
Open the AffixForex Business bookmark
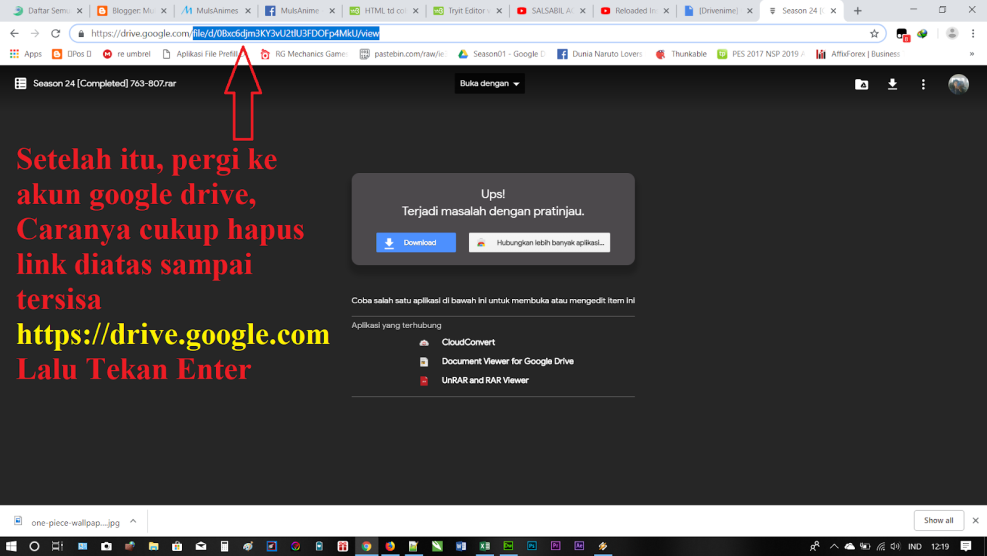(858, 54)
